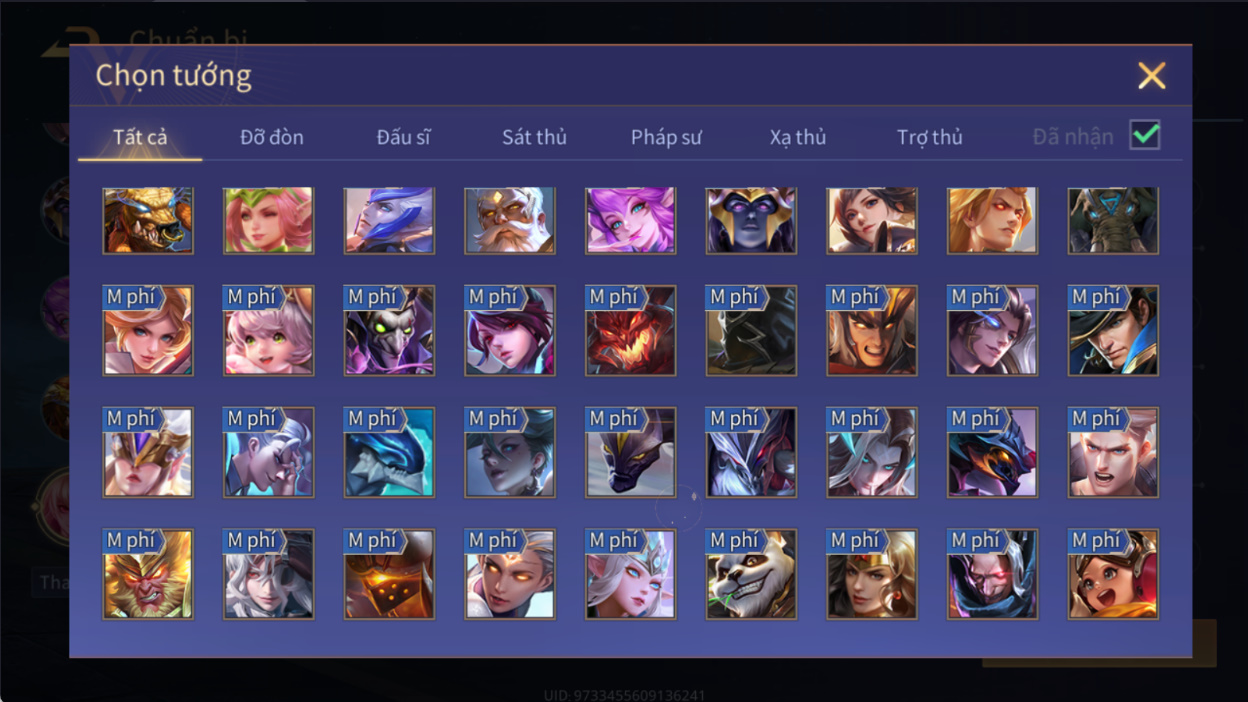1248x702 pixels.
Task: Filter heroes by Pháp sư tab
Action: (x=666, y=137)
